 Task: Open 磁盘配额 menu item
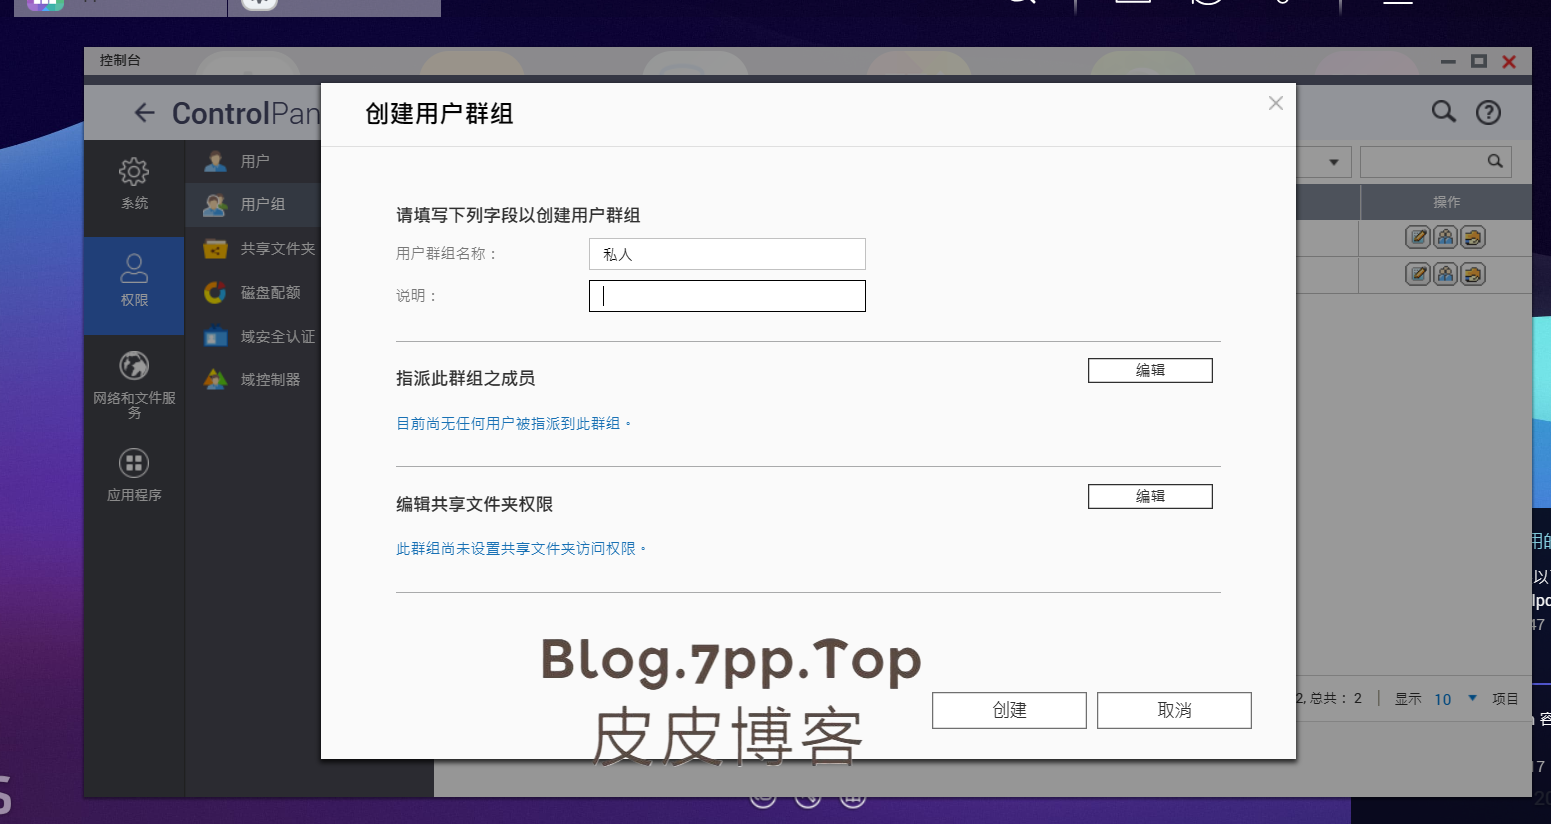click(x=254, y=292)
